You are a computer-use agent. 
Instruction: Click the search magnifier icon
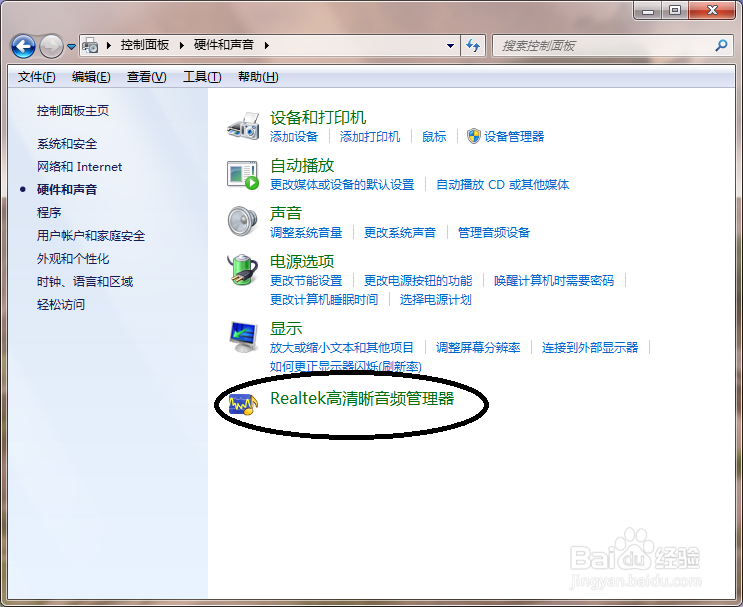[x=721, y=45]
